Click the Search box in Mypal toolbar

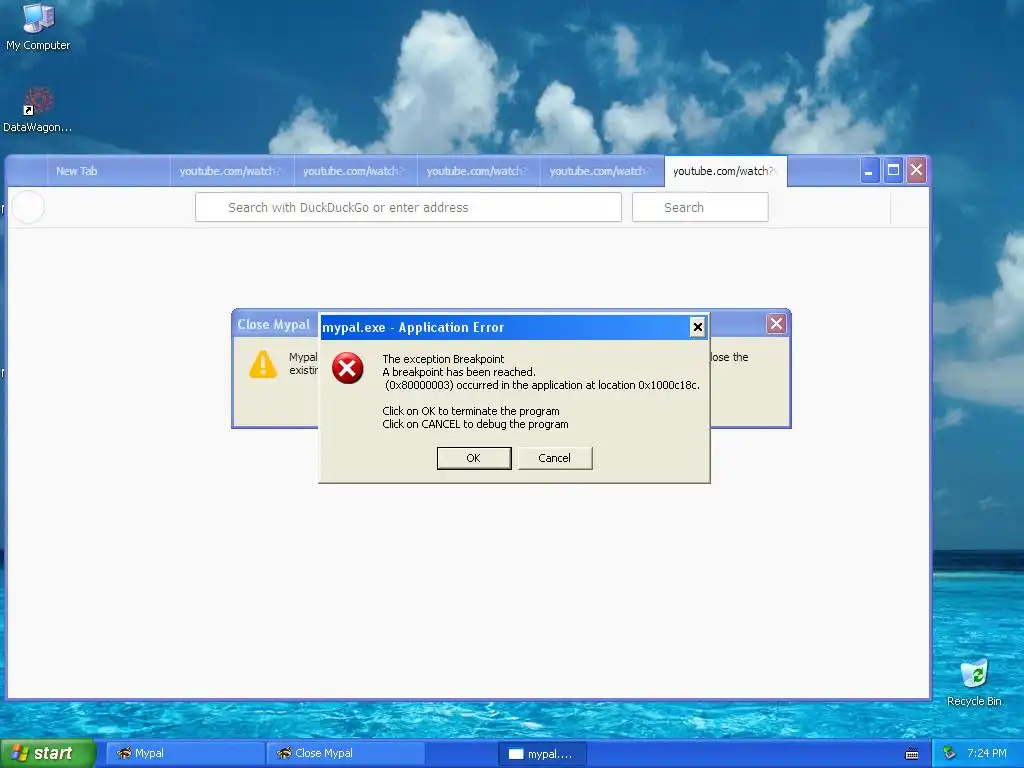(700, 207)
